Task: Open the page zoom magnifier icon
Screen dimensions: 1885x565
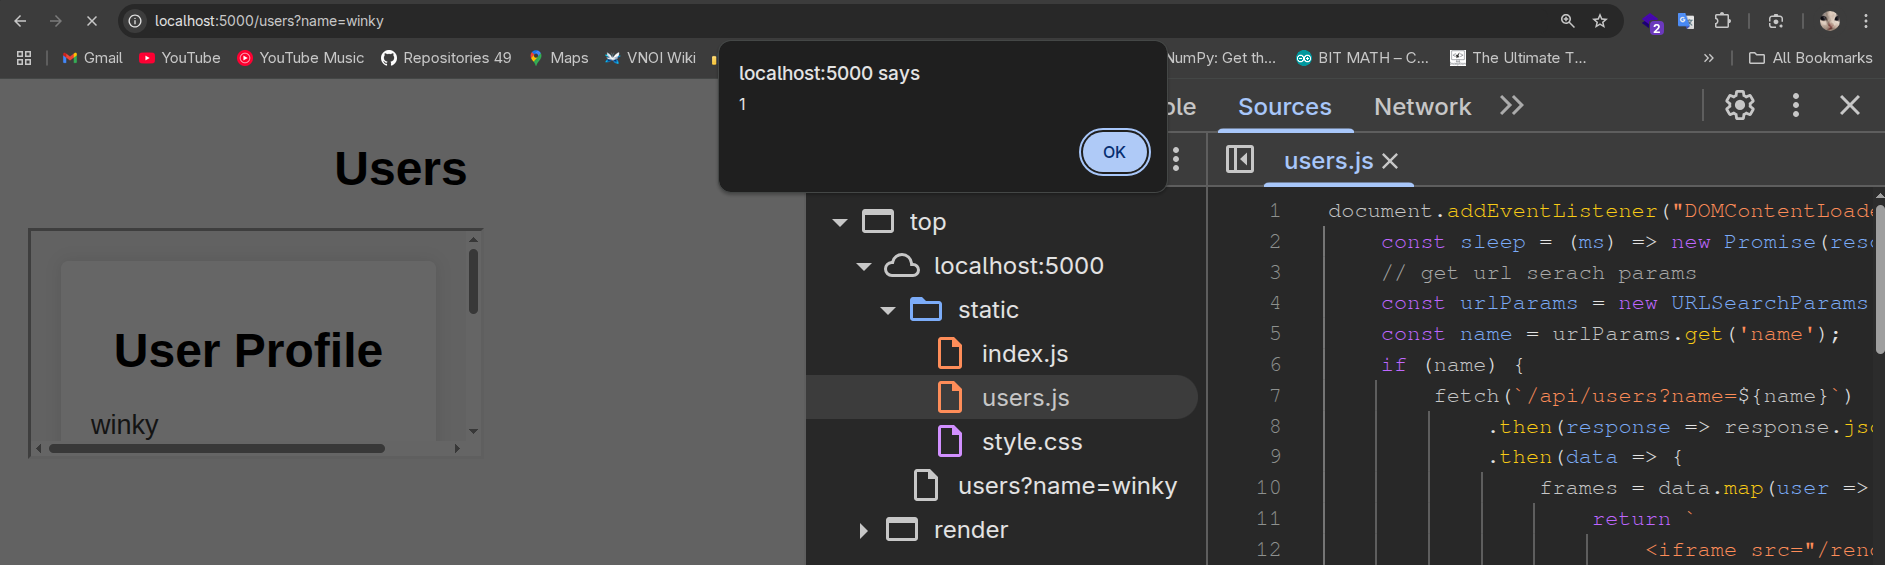Action: (1567, 21)
